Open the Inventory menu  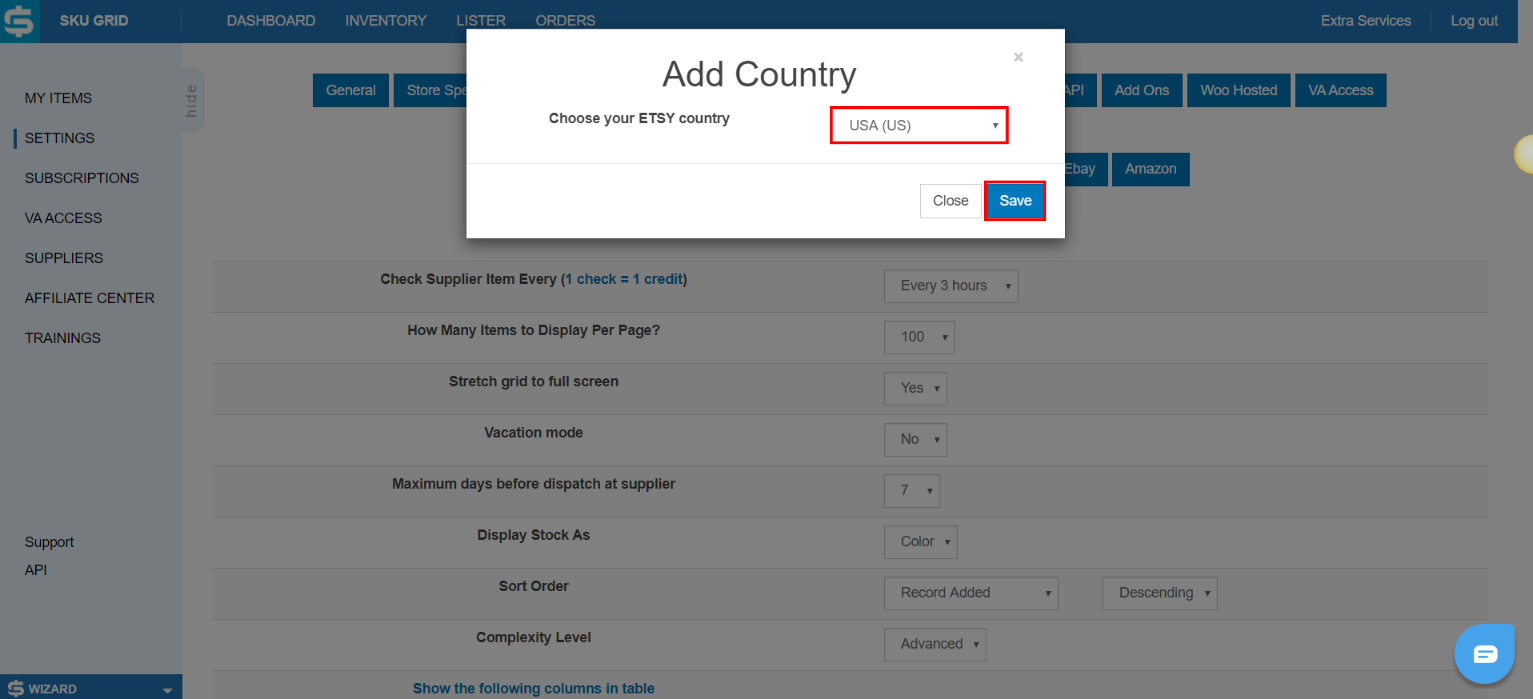pyautogui.click(x=386, y=21)
